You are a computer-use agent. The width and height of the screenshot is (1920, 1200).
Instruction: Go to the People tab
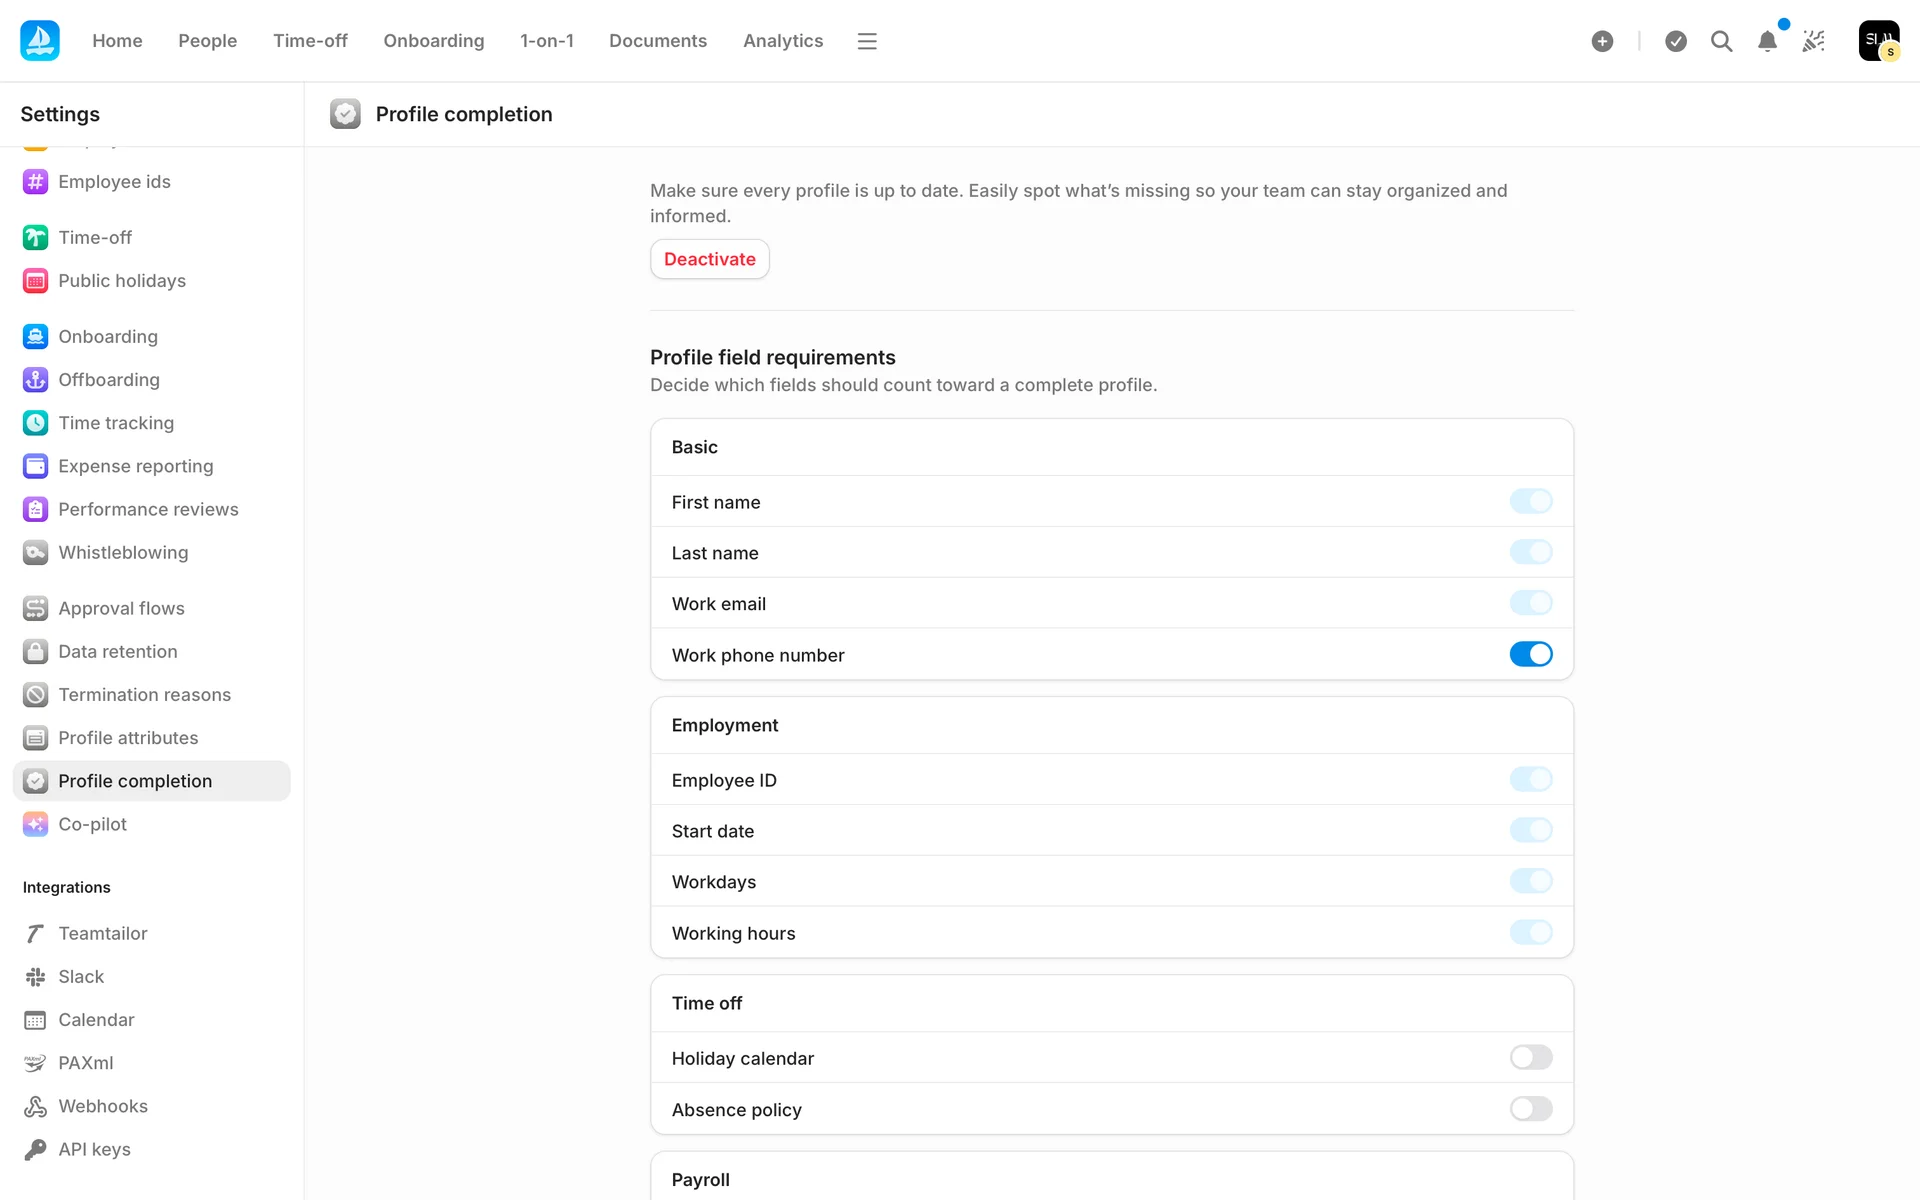point(207,41)
